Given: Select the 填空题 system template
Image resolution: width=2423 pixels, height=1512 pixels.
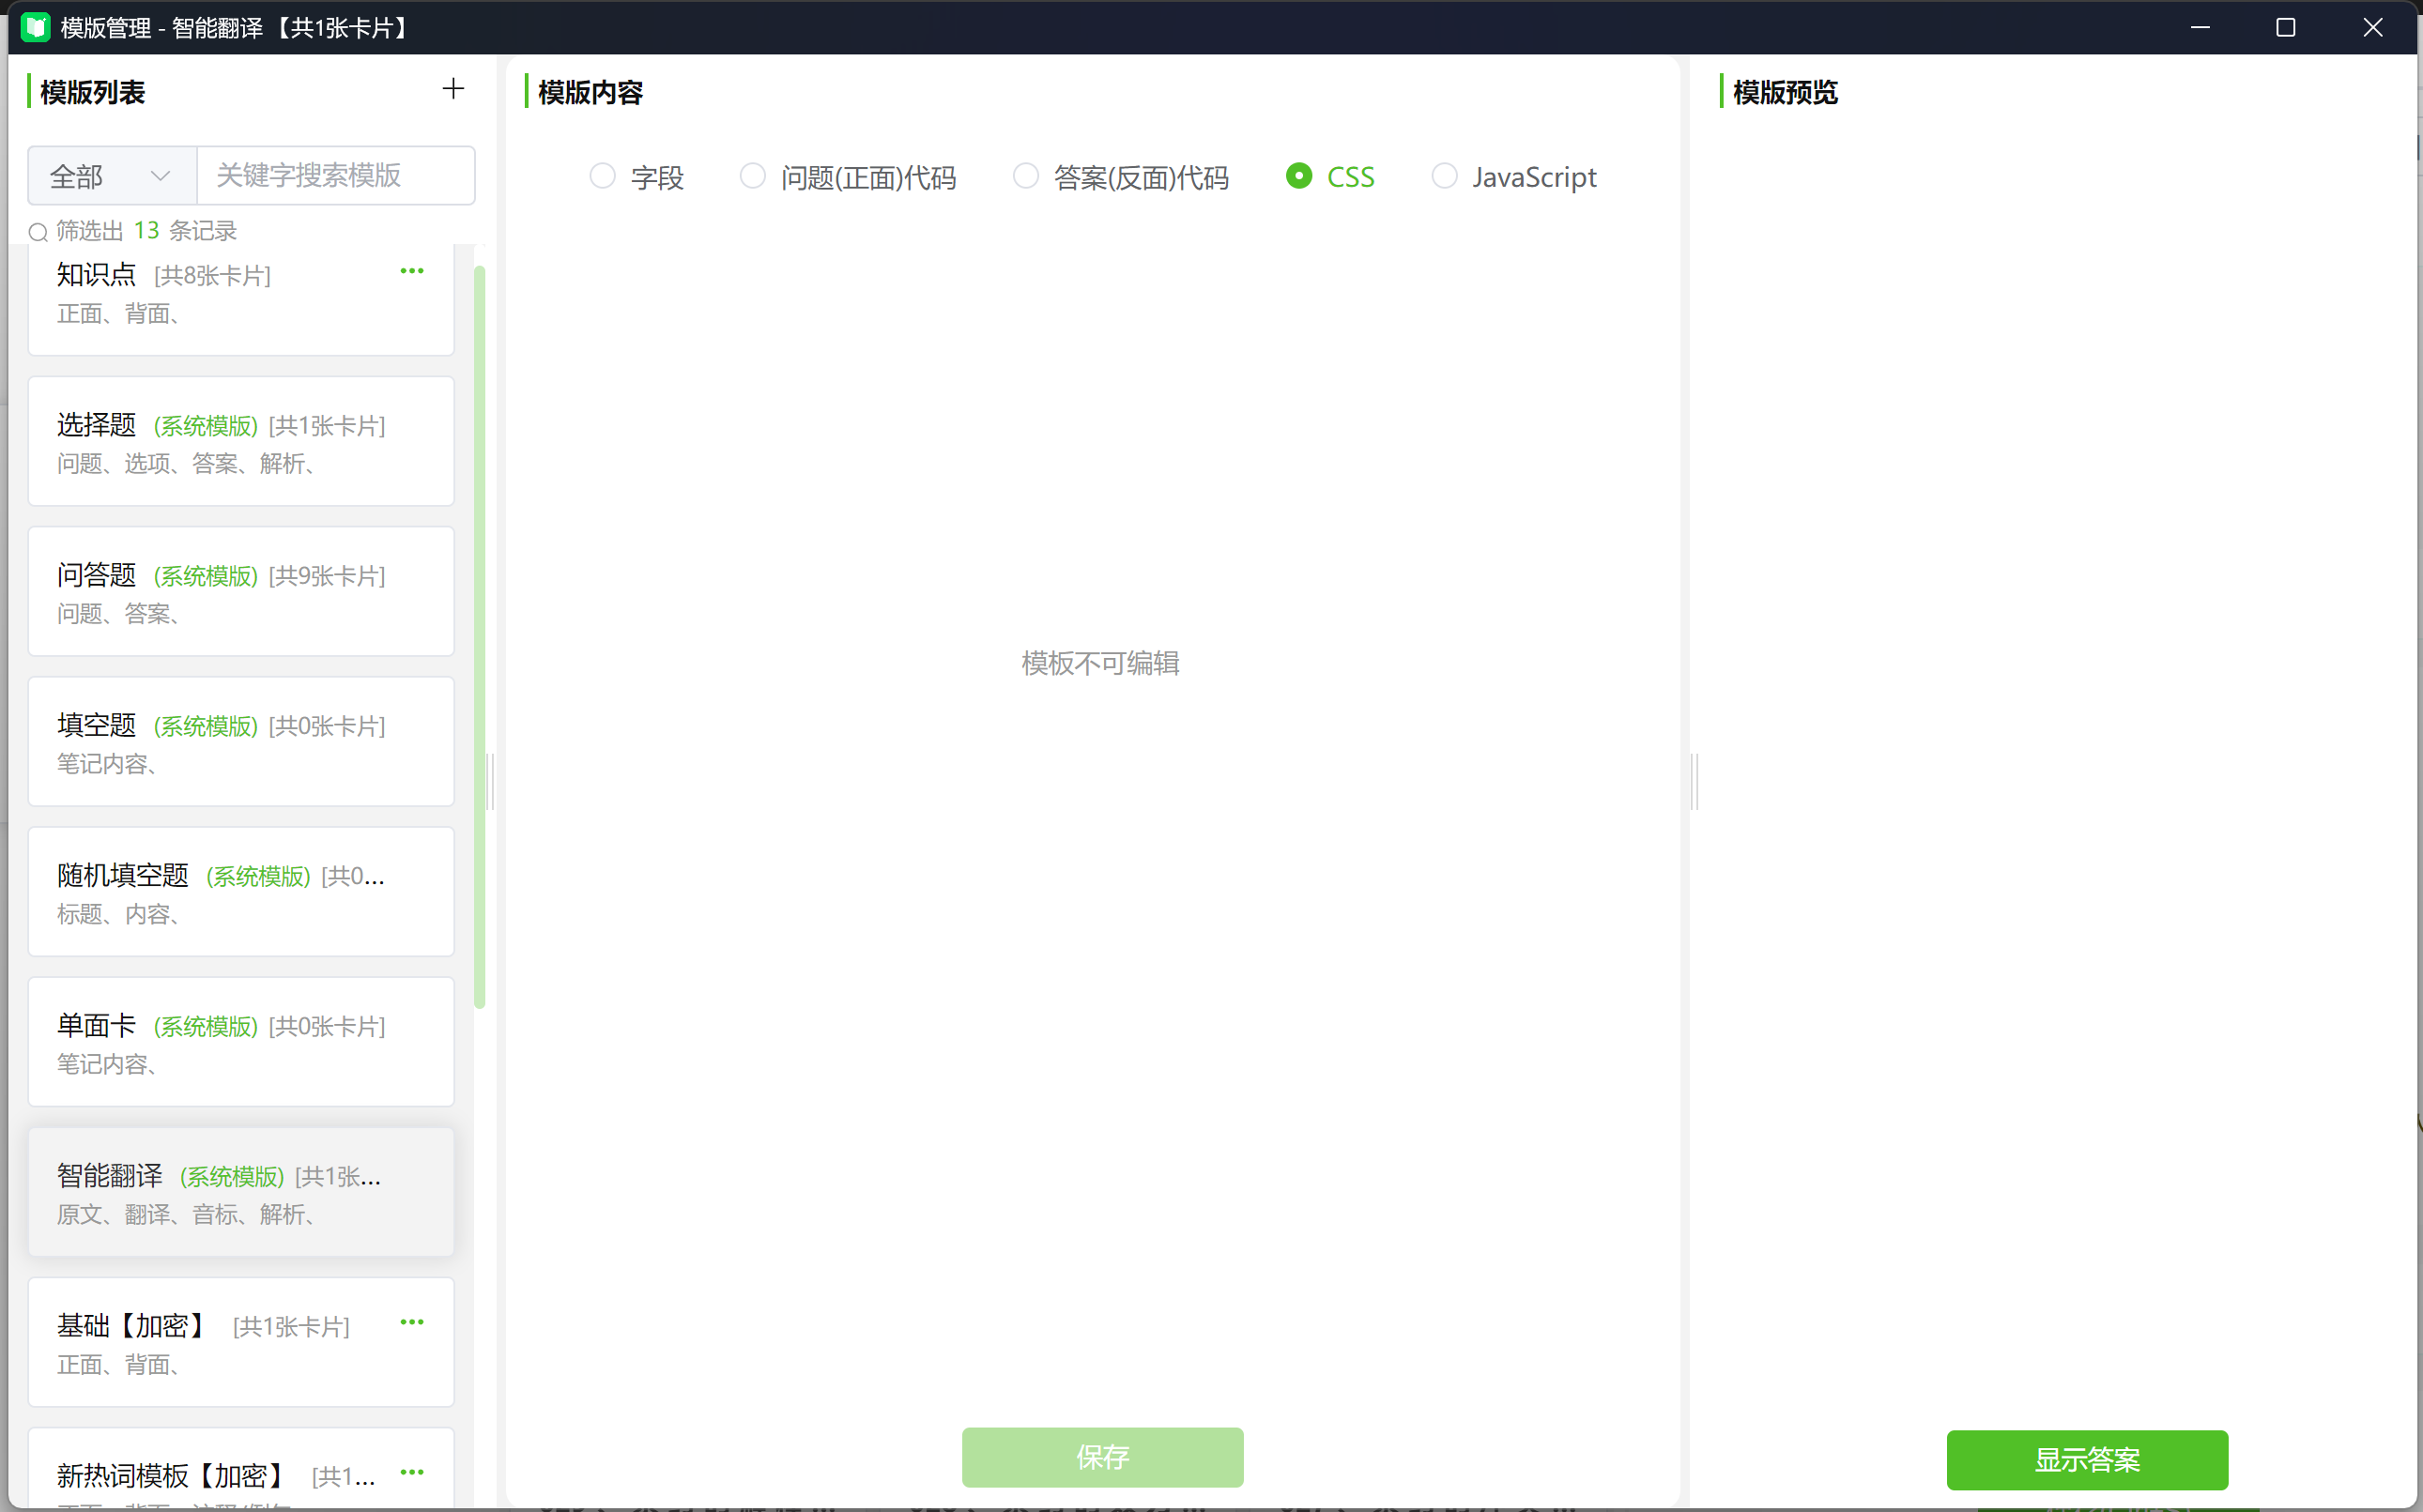Looking at the screenshot, I should click(241, 741).
